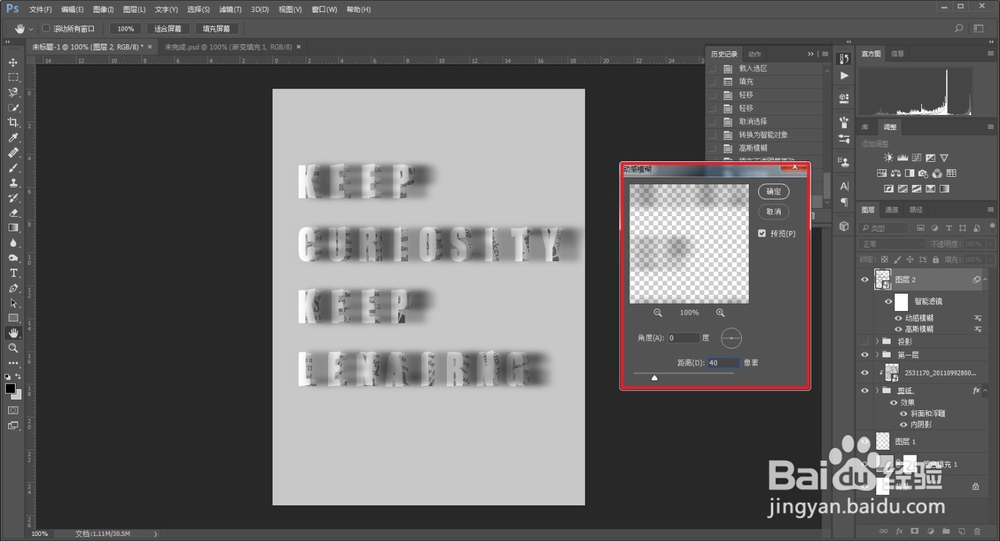Click the 角度(A) angle input field

(x=683, y=337)
